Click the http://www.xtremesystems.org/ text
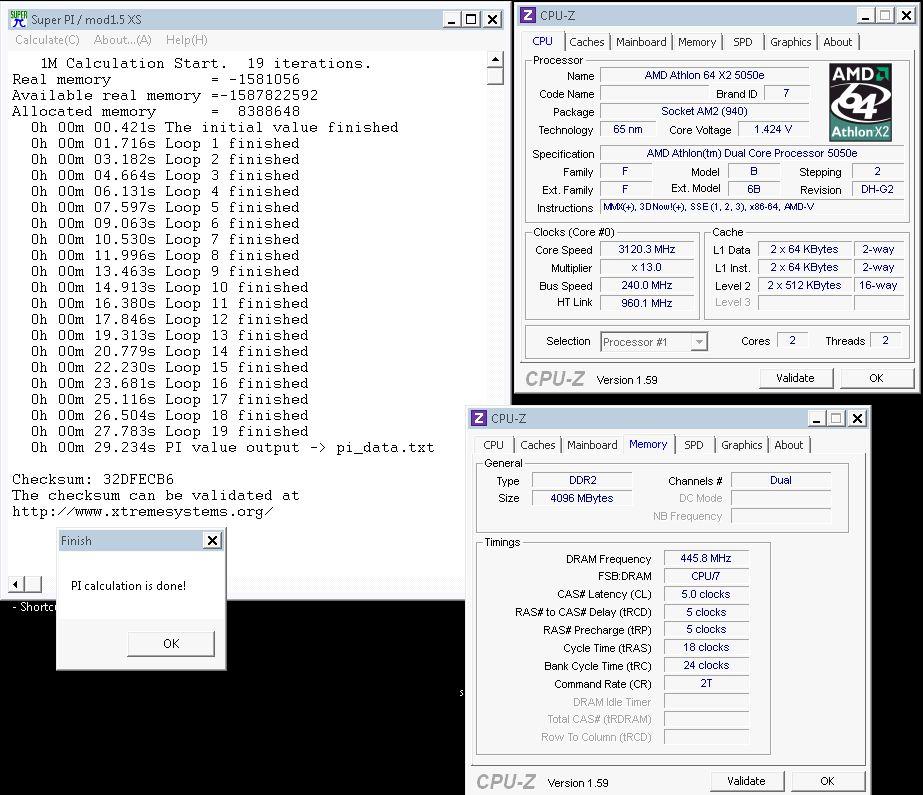 click(x=142, y=511)
